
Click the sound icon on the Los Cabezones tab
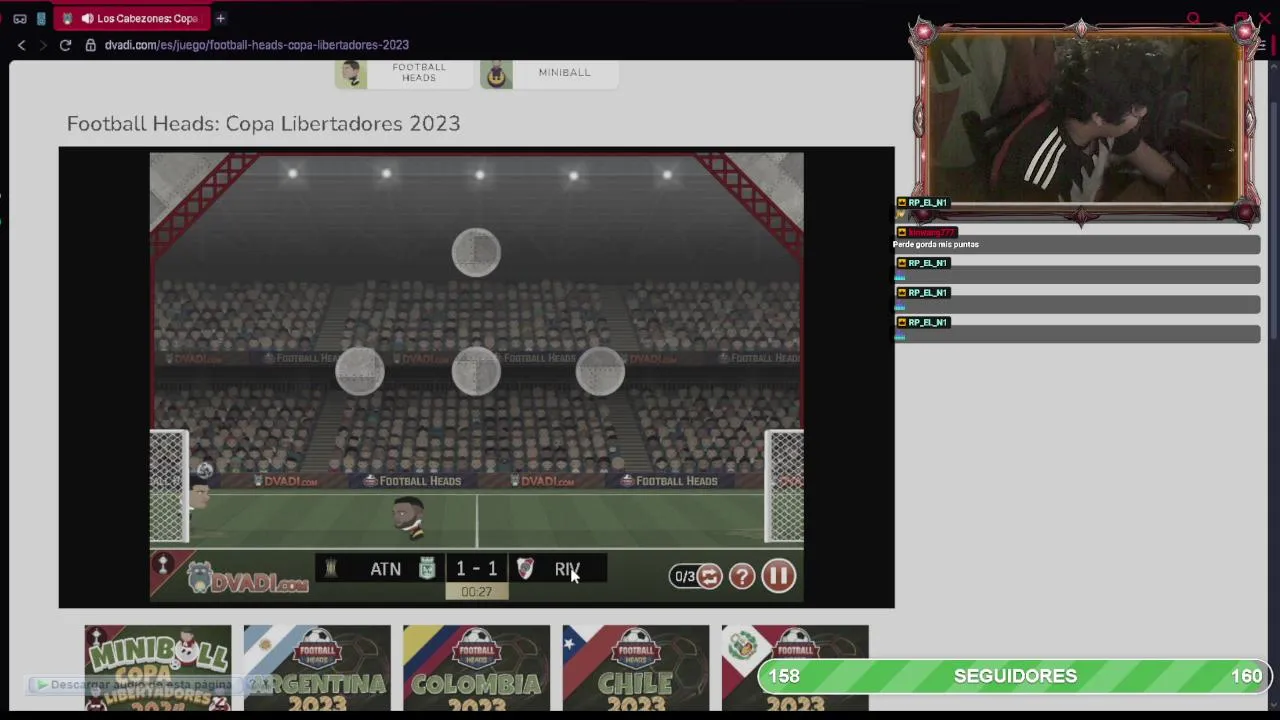(87, 18)
